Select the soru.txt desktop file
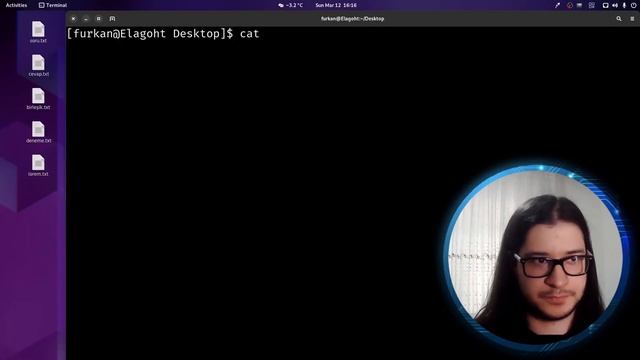Image resolution: width=640 pixels, height=360 pixels. pyautogui.click(x=38, y=32)
